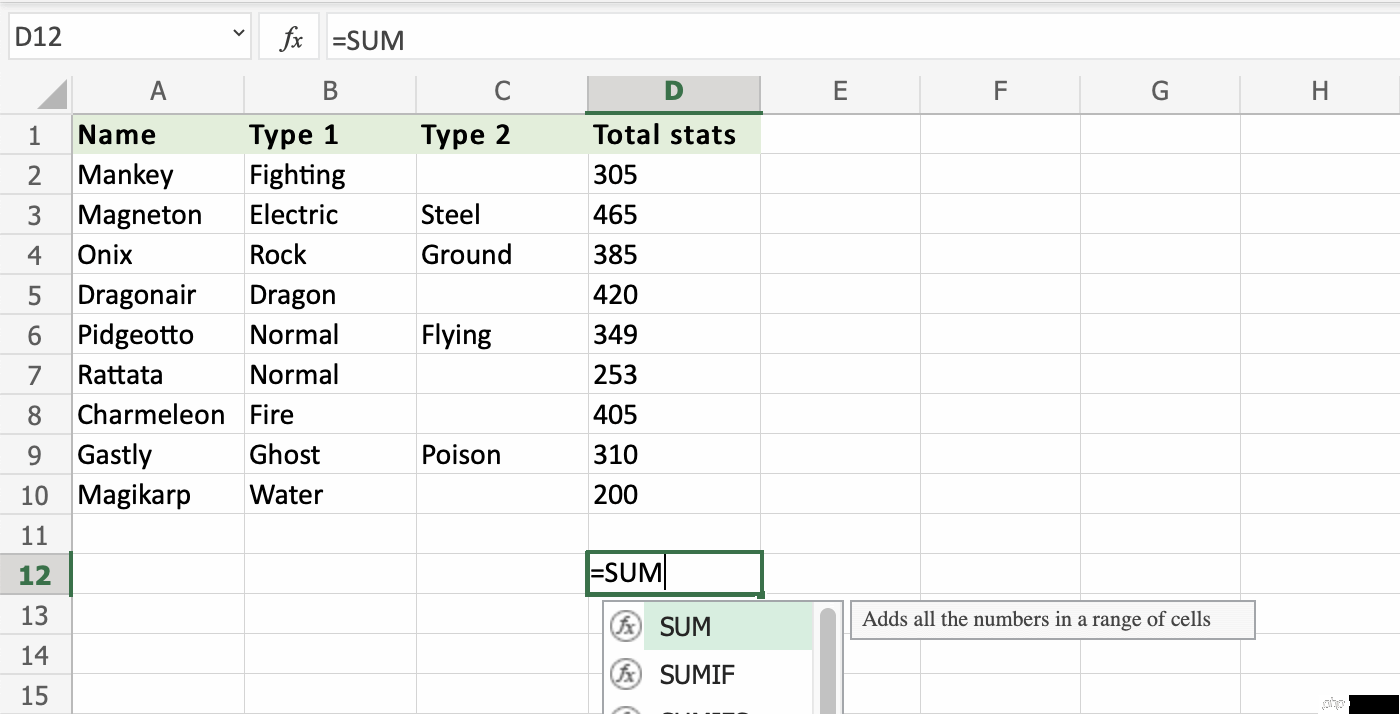Select row 5 header
The image size is (1400, 714).
point(35,295)
